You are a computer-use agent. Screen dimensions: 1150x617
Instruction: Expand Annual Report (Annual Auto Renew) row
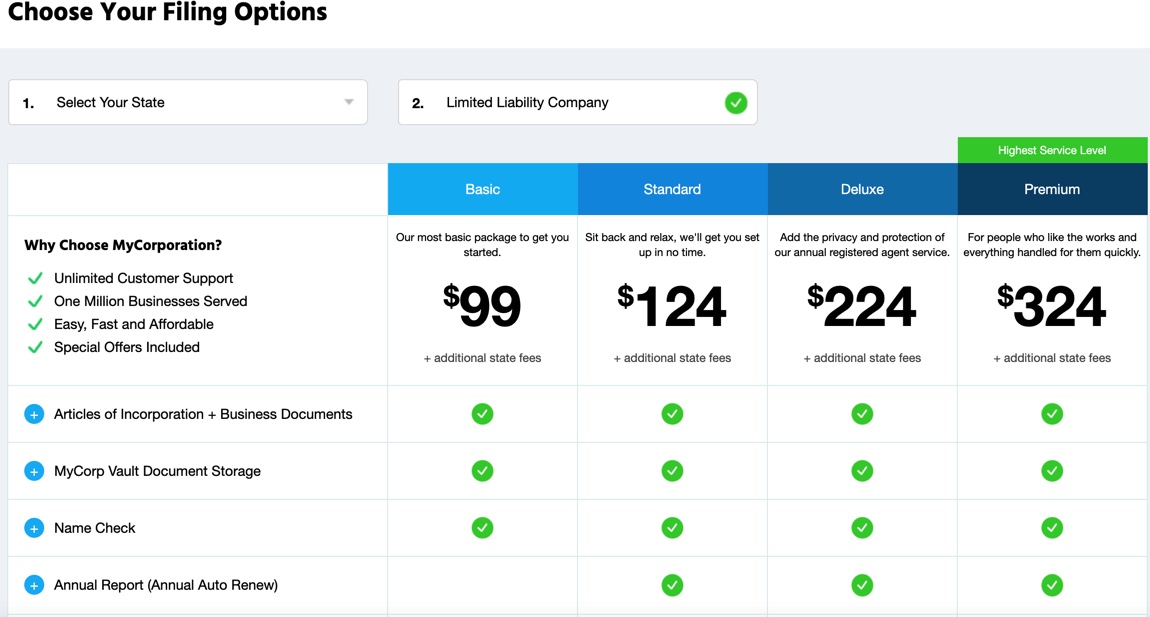(x=34, y=585)
